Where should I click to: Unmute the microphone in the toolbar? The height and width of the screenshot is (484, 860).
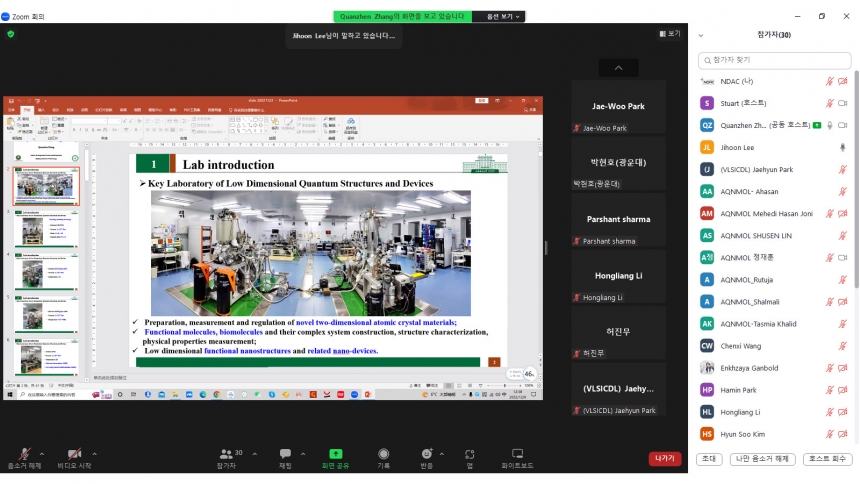pyautogui.click(x=24, y=454)
